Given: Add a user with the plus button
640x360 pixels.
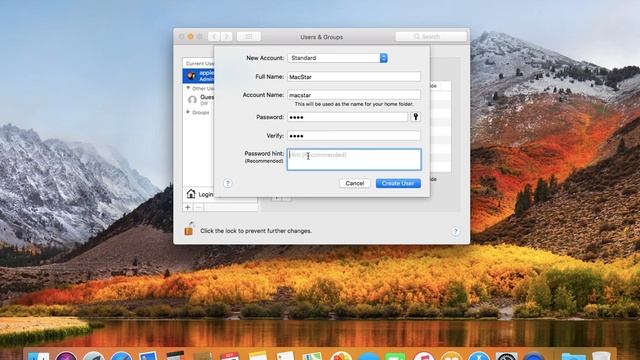Looking at the screenshot, I should (x=188, y=207).
